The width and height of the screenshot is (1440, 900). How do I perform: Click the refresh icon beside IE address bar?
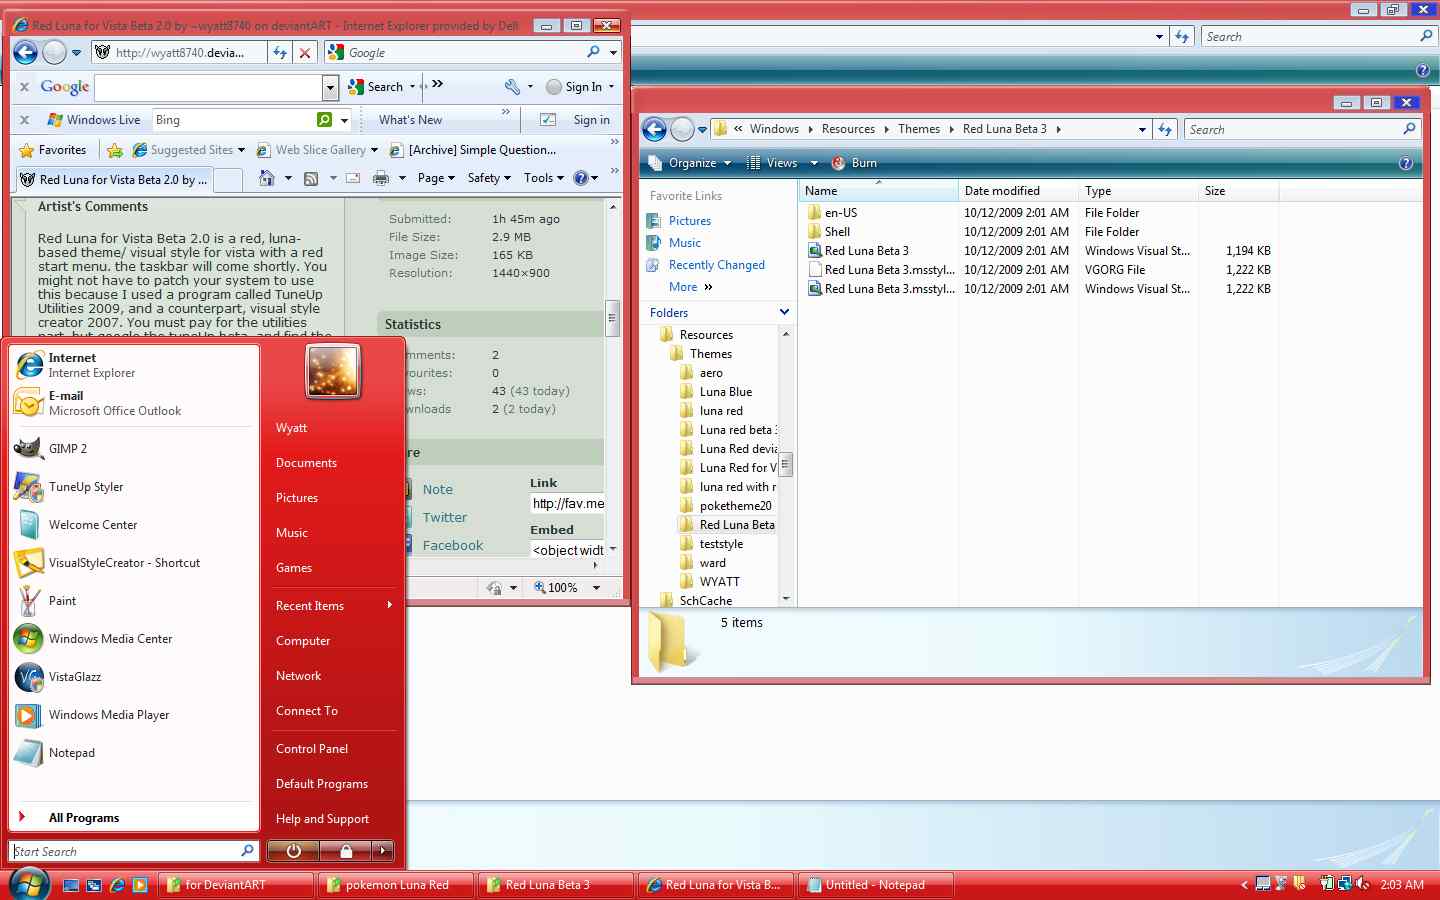pos(281,53)
